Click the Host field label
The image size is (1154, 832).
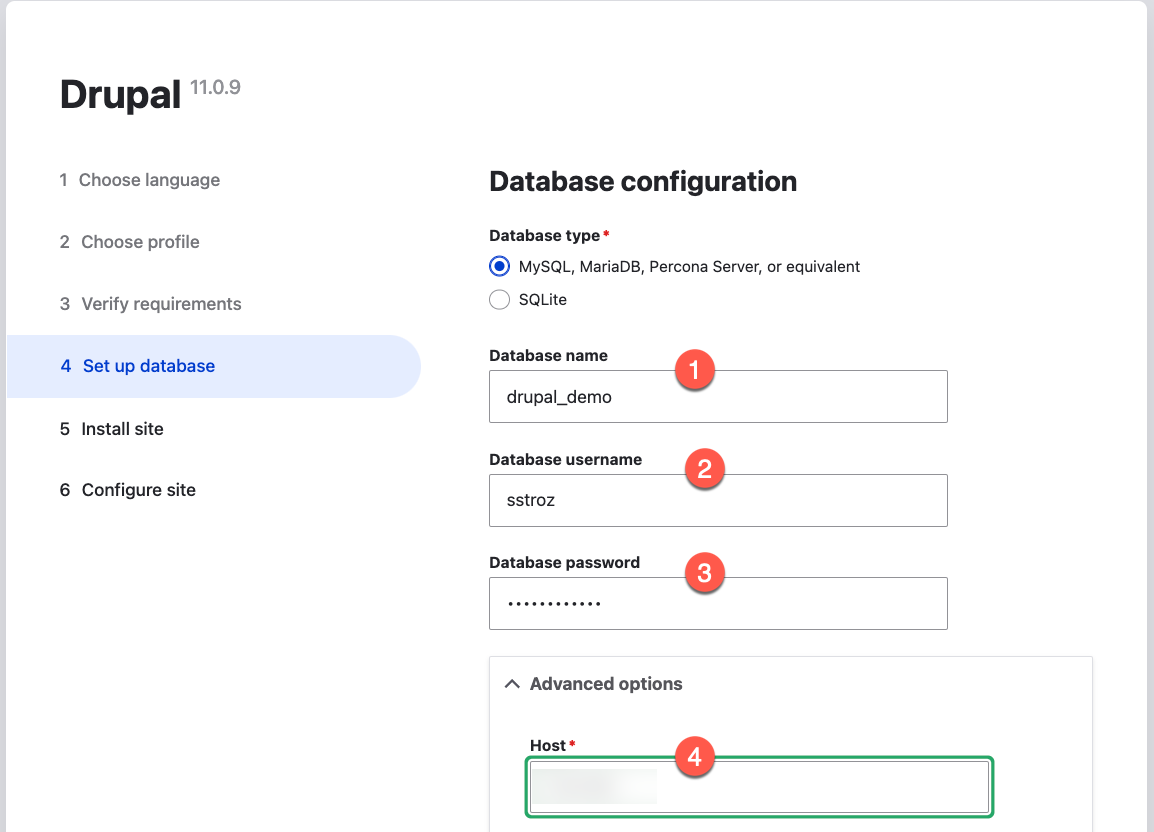pos(548,746)
